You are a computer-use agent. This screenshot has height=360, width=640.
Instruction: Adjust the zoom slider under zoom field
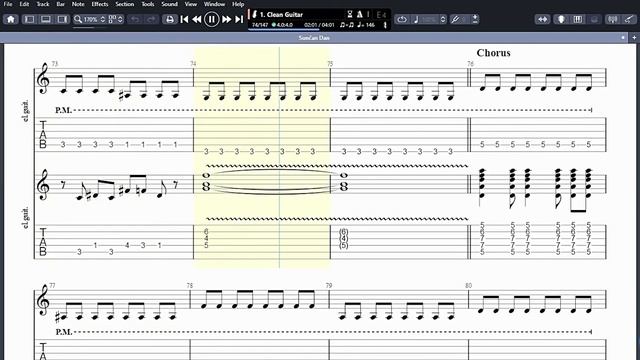pyautogui.click(x=90, y=27)
